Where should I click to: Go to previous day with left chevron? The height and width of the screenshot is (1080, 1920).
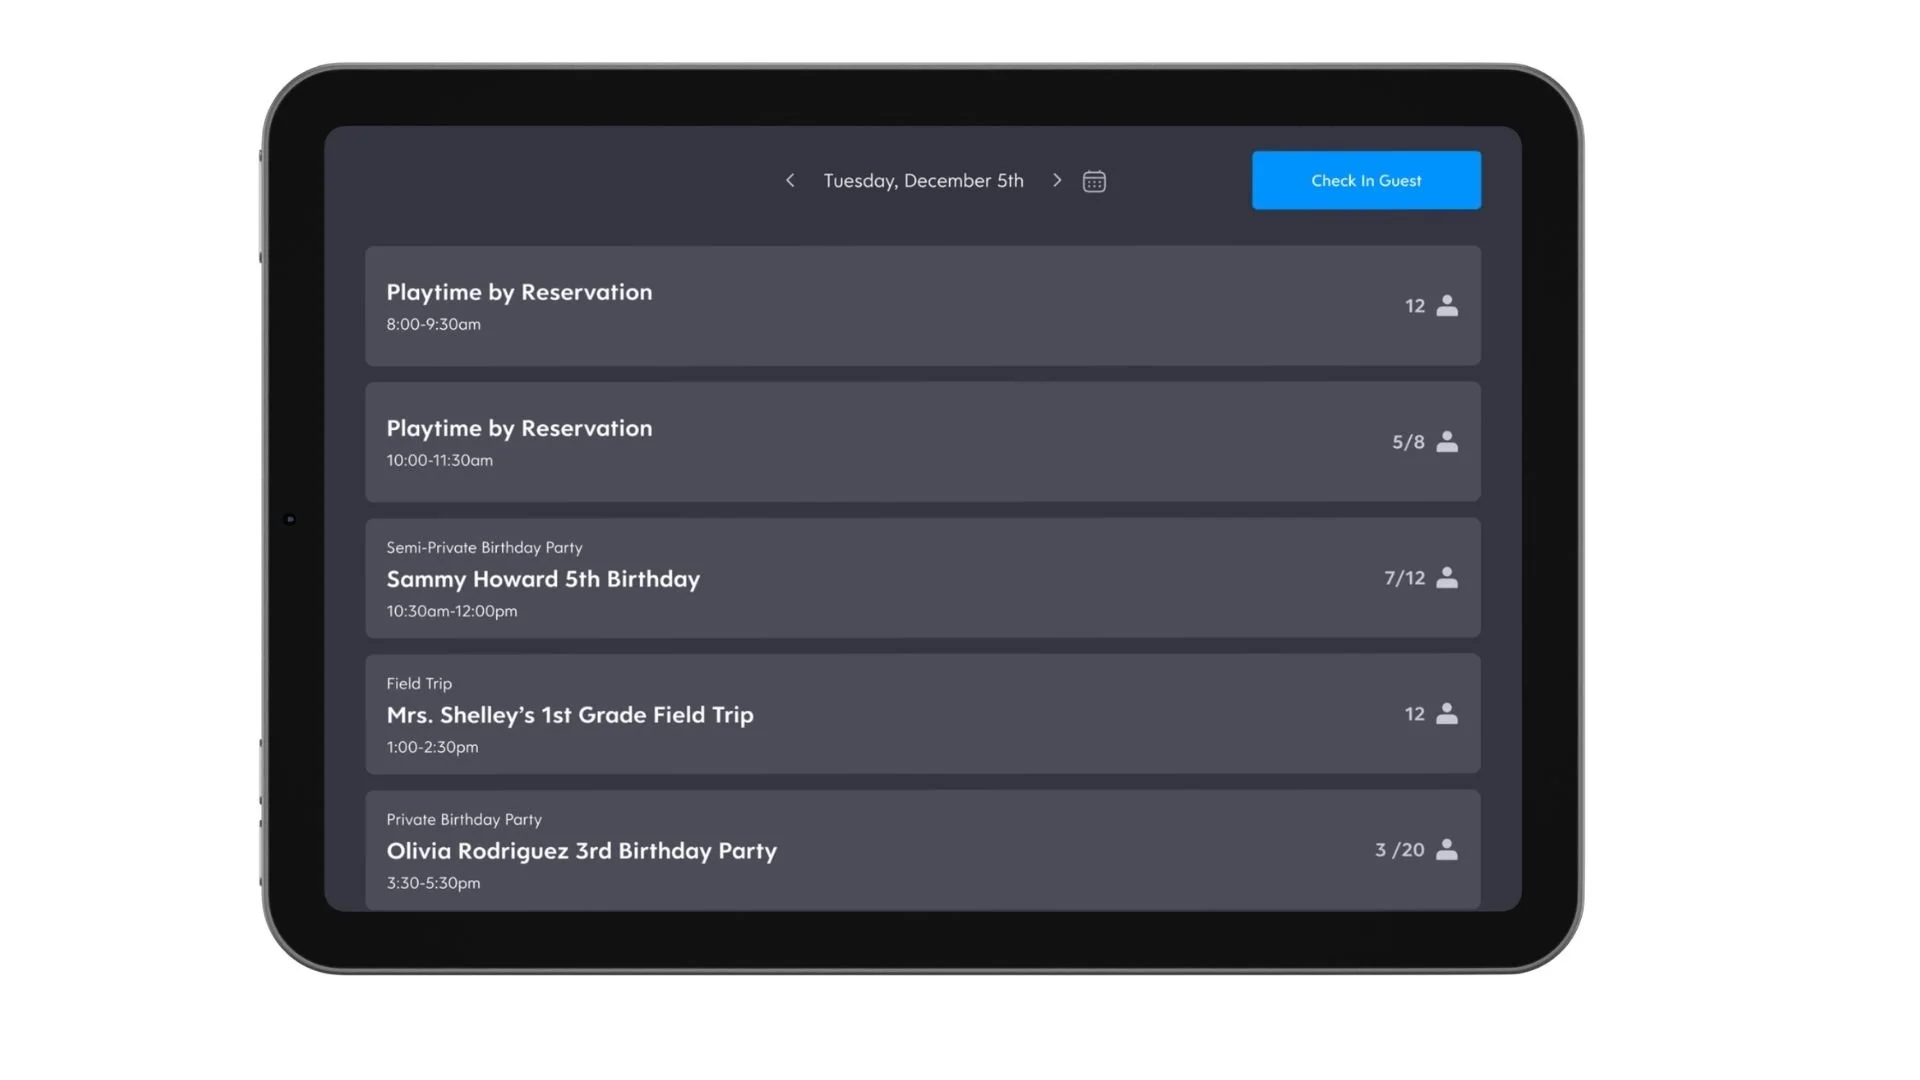click(x=790, y=180)
